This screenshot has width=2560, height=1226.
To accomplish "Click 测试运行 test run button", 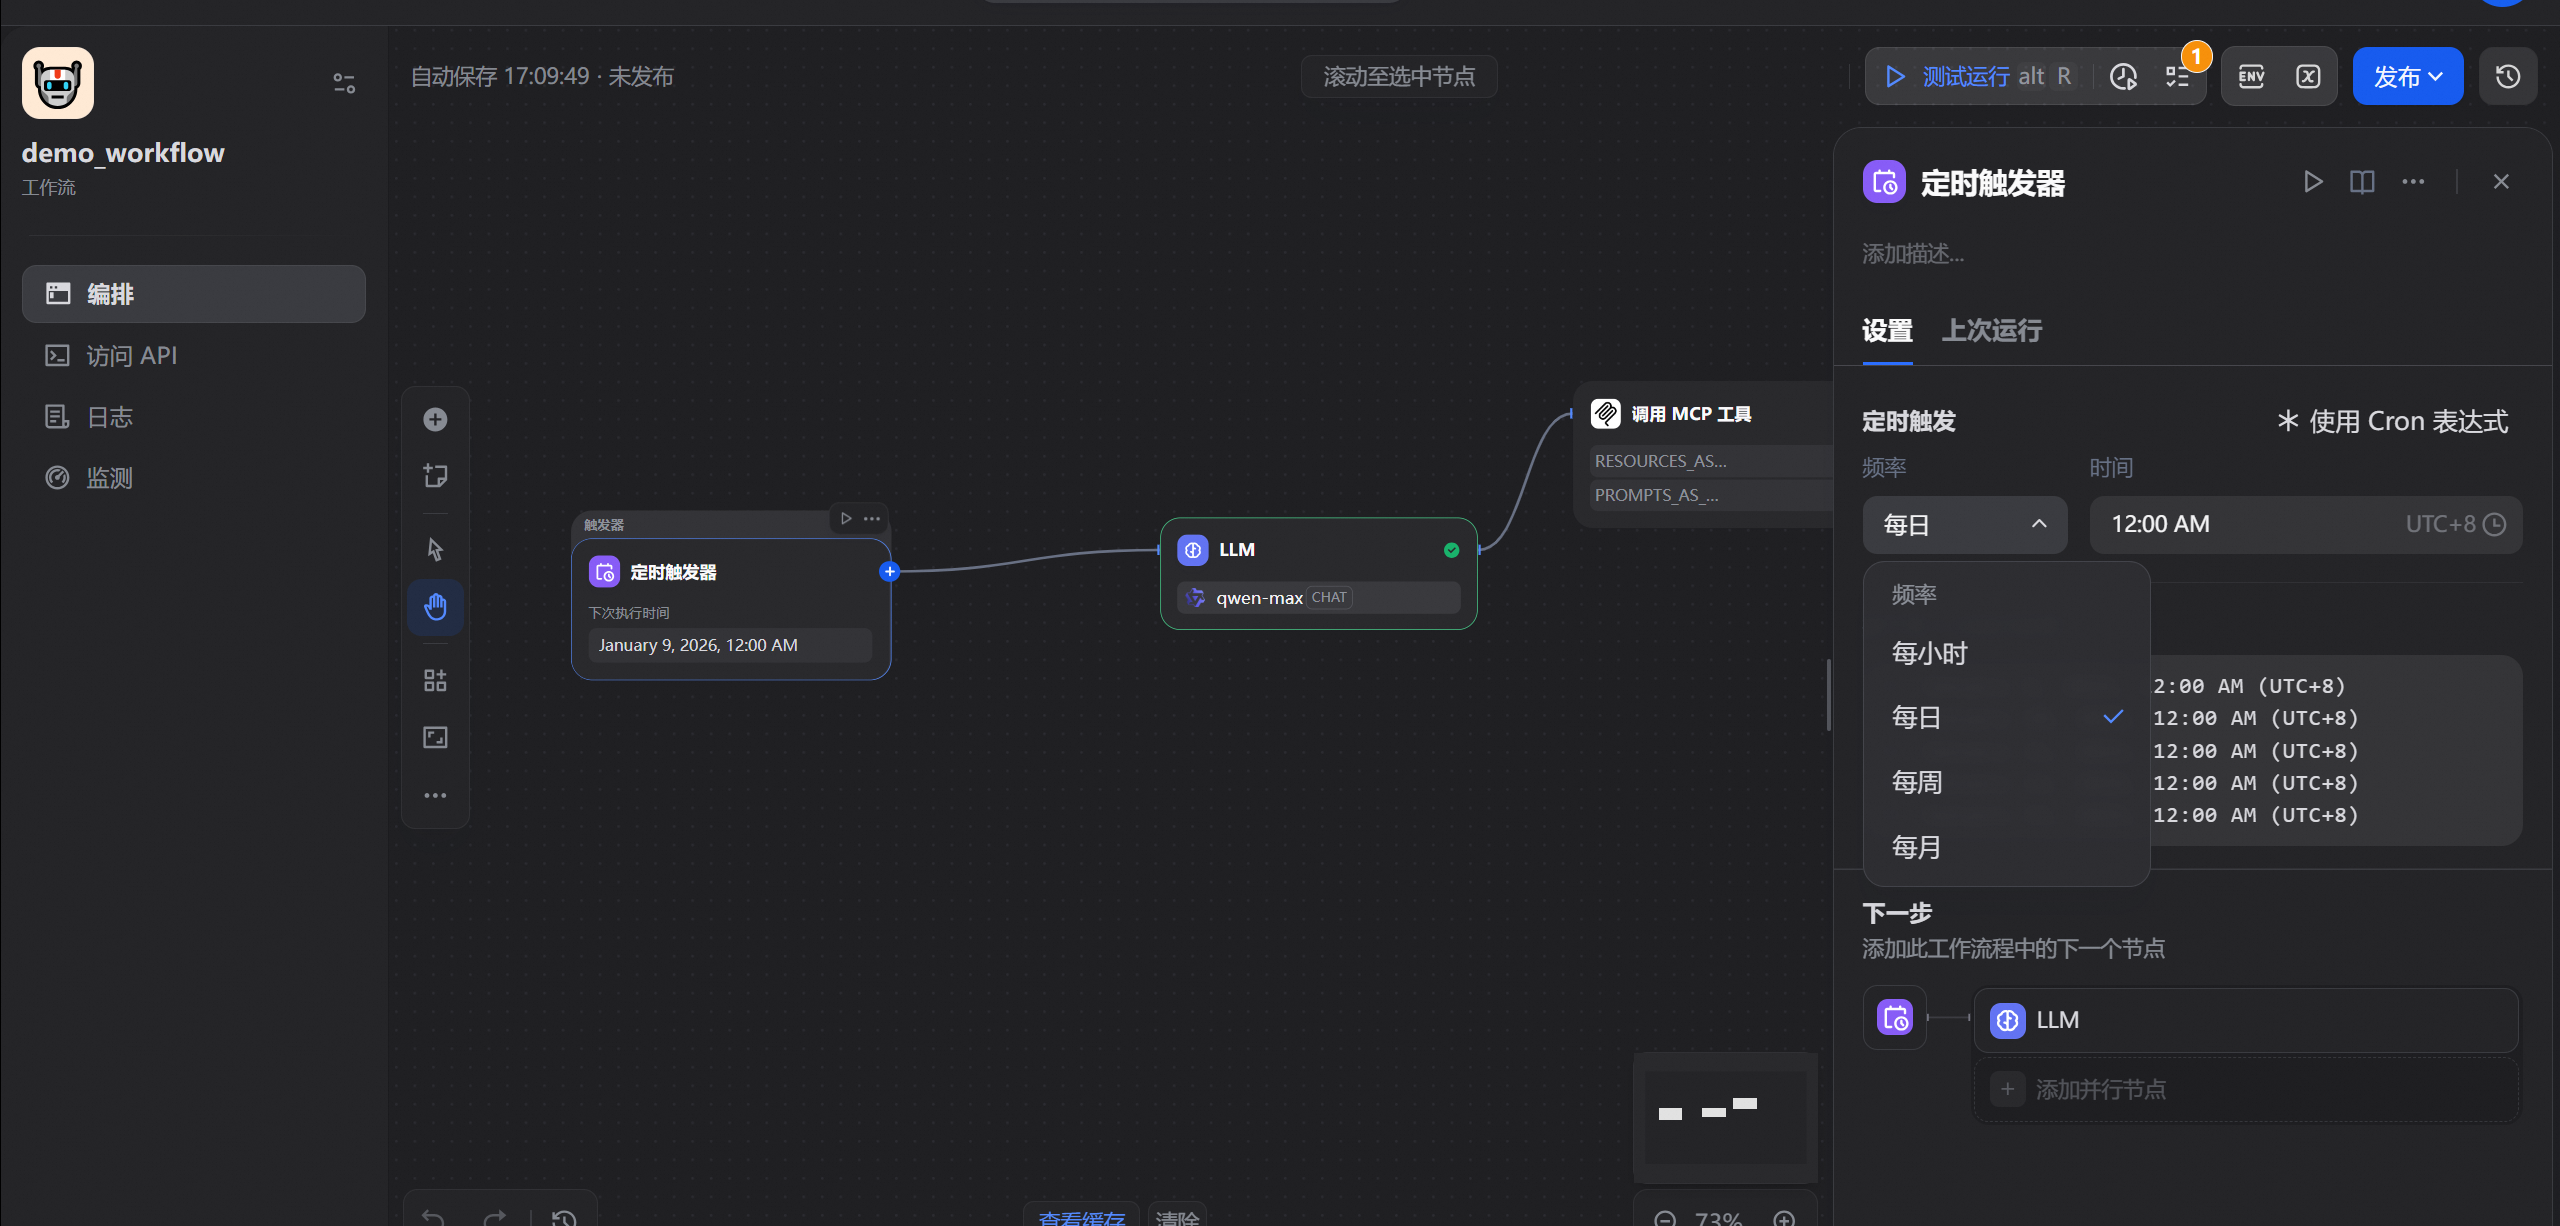I will pyautogui.click(x=1965, y=77).
